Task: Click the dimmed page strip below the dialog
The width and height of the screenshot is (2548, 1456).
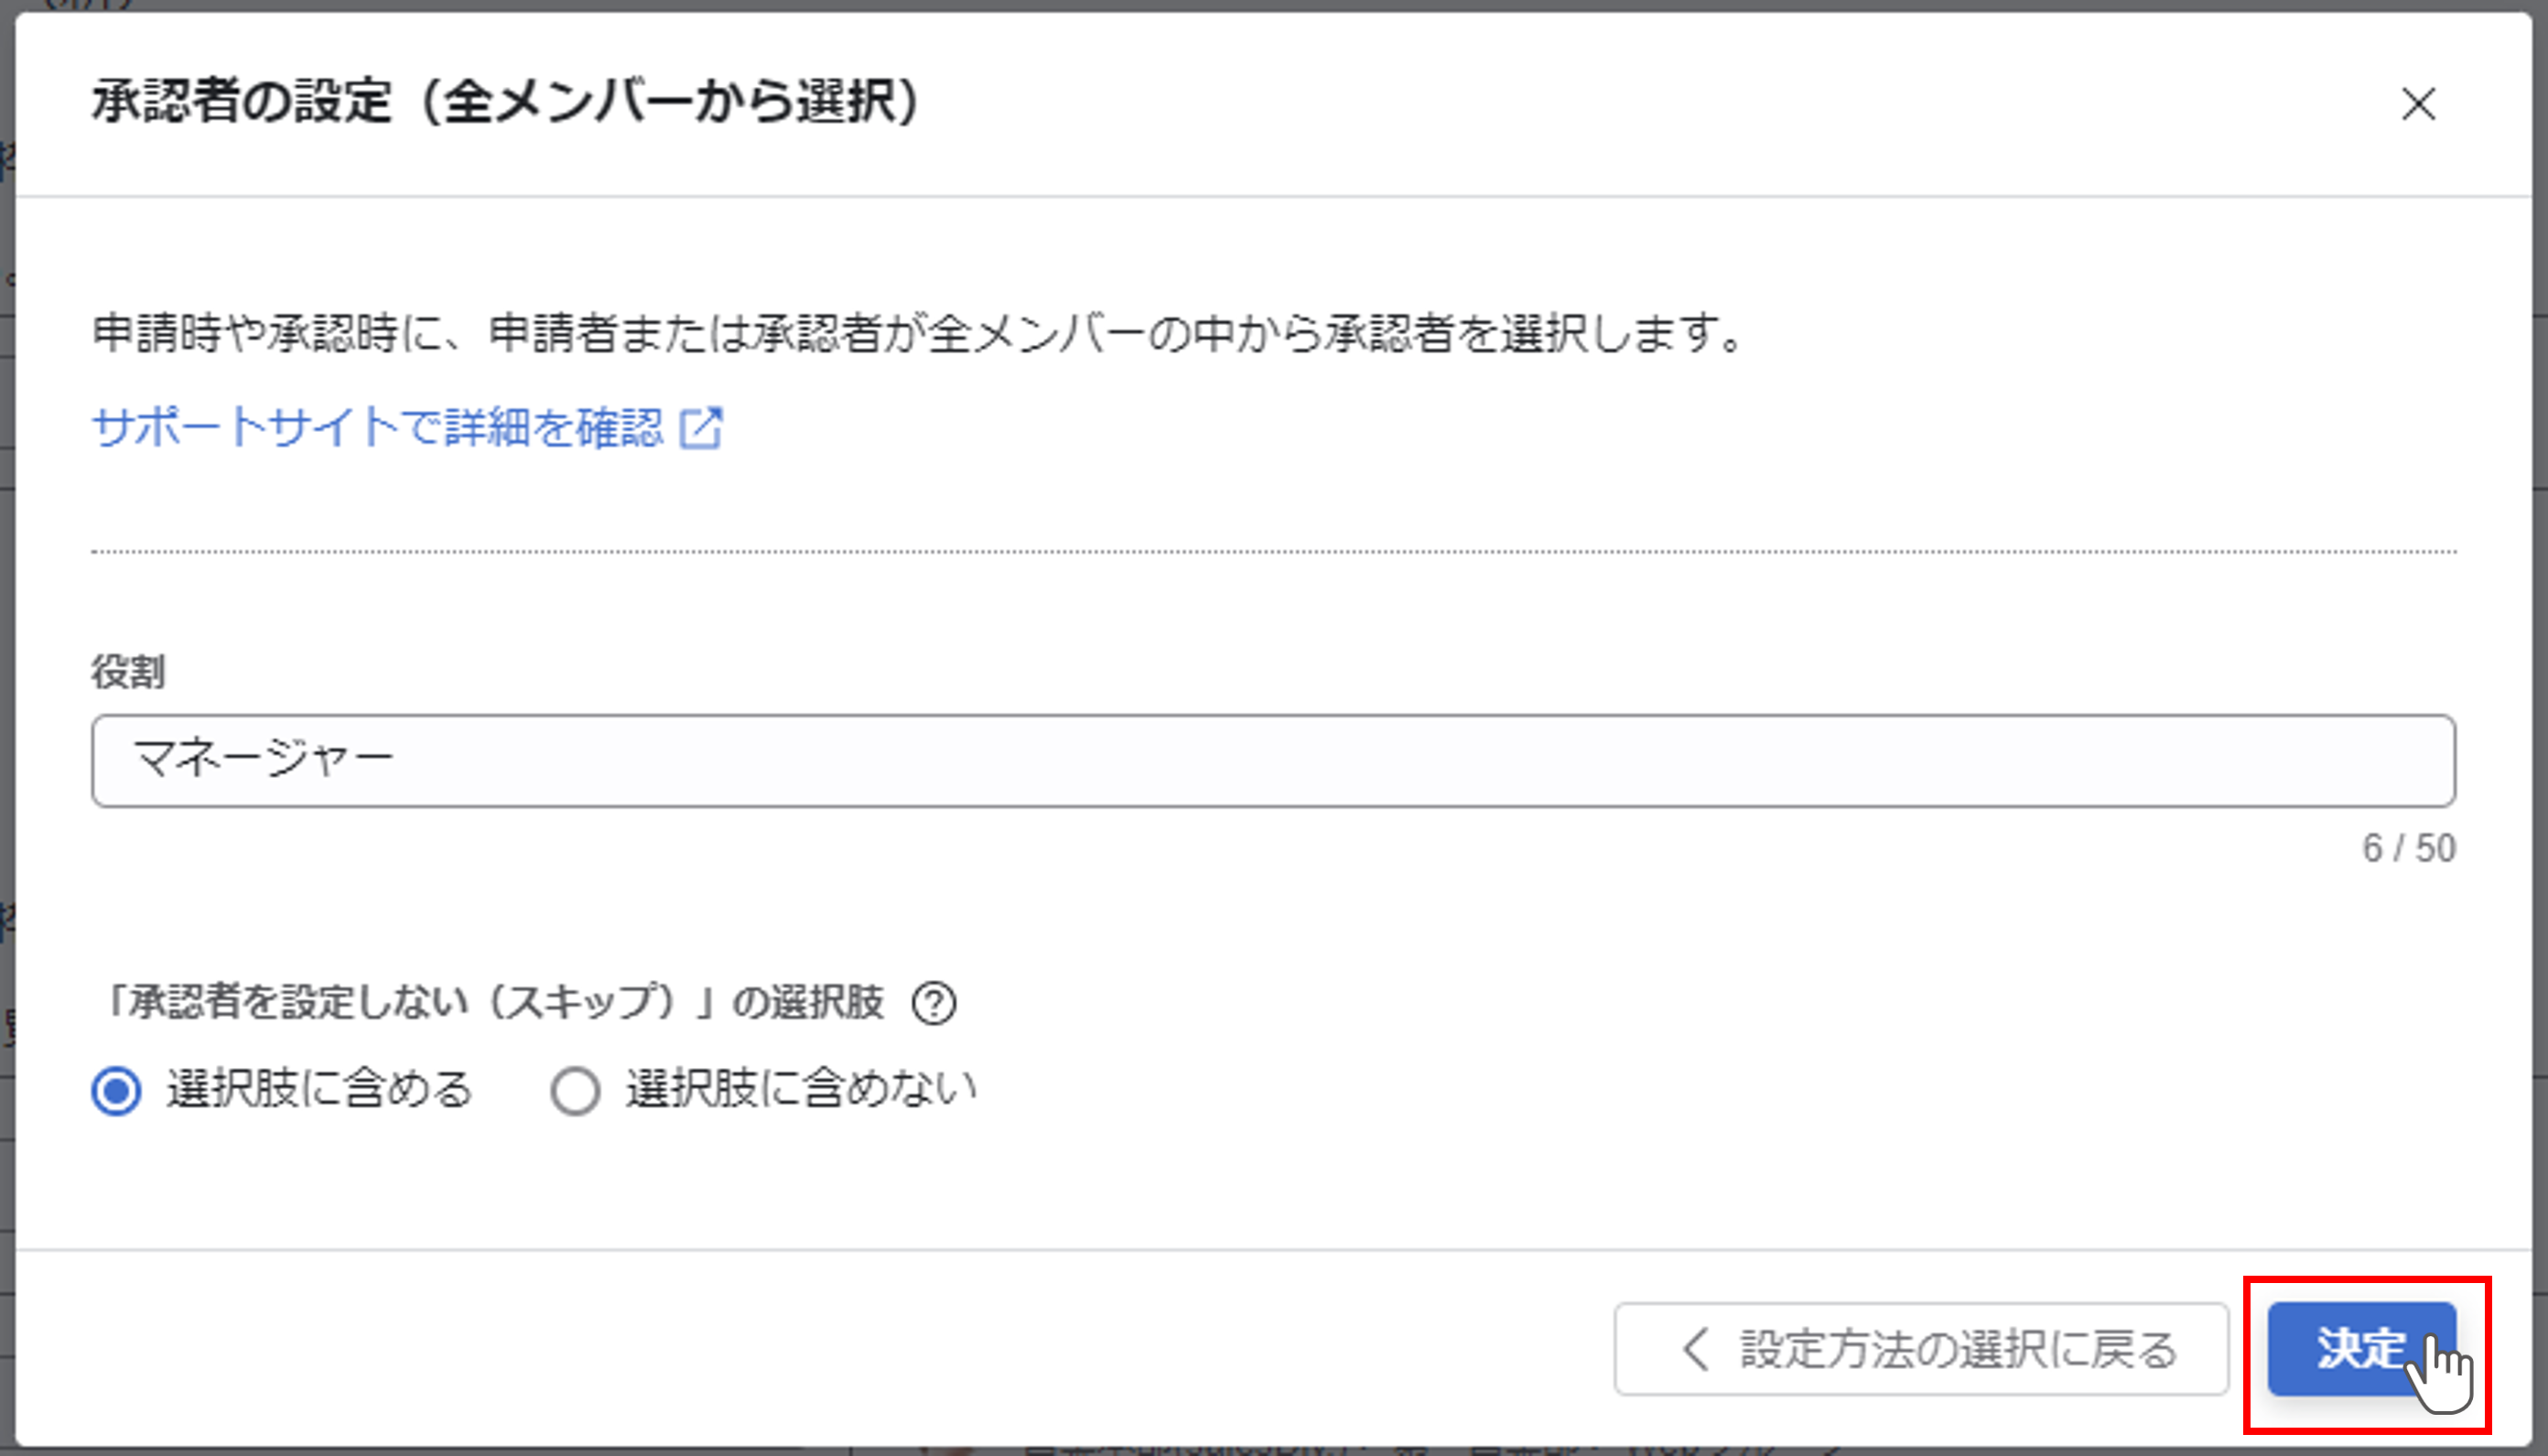Action: tap(1273, 1451)
